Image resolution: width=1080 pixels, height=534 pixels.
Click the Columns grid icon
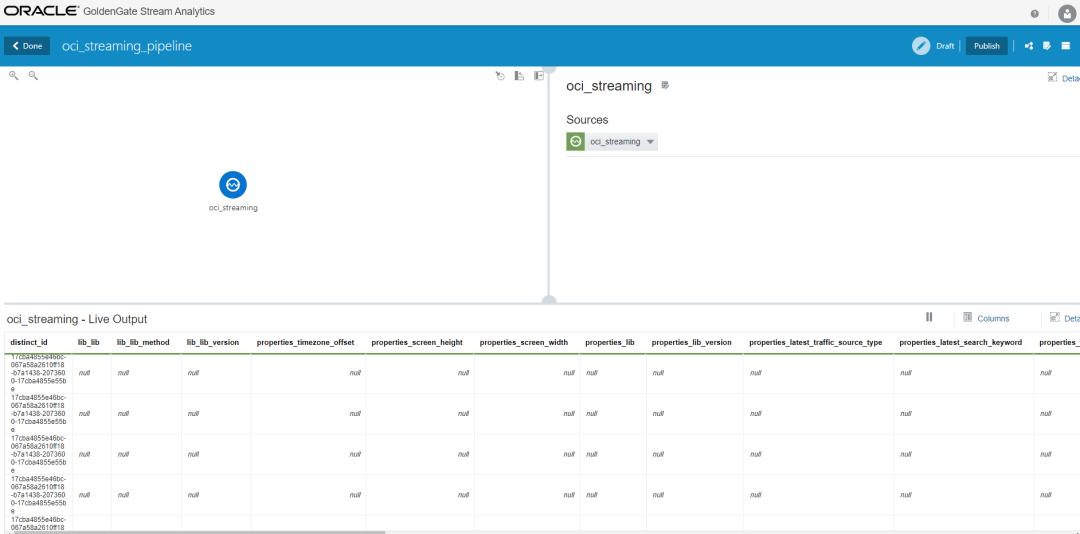[x=967, y=318]
